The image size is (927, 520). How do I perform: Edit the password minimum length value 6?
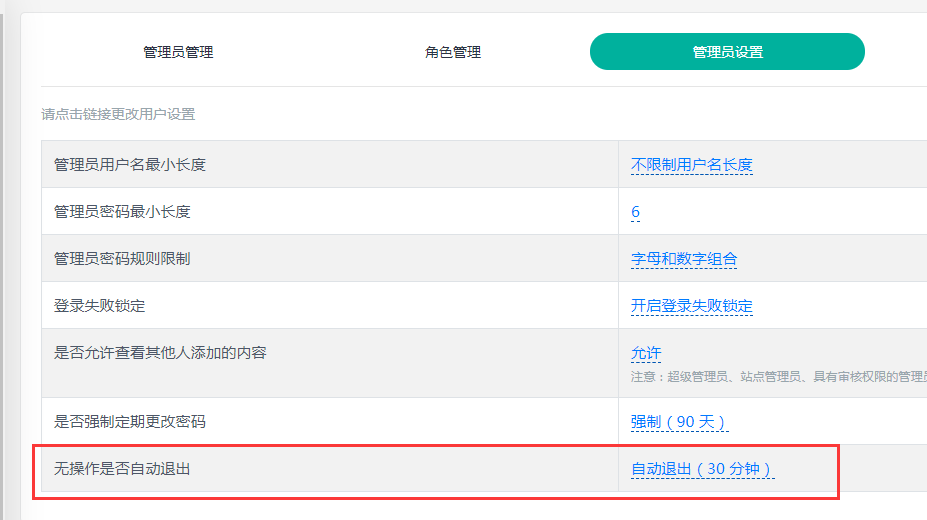[x=636, y=212]
